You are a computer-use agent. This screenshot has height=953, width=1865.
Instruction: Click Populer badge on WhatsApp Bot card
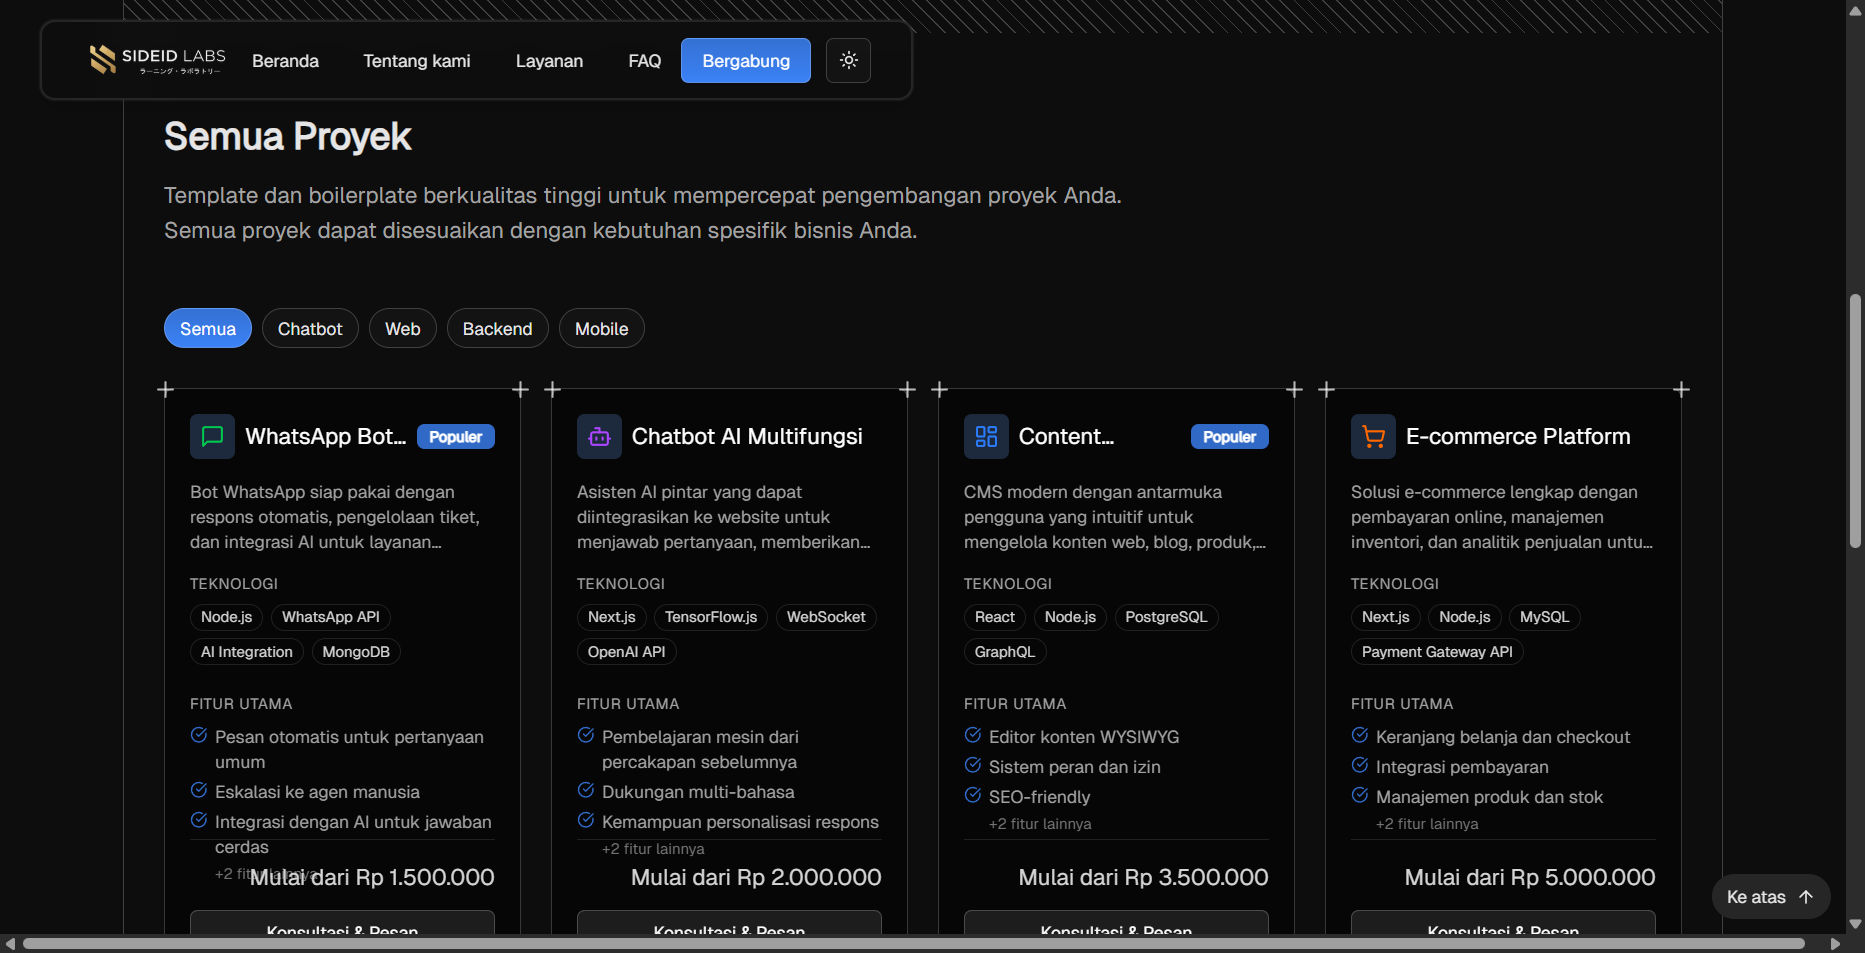[456, 437]
